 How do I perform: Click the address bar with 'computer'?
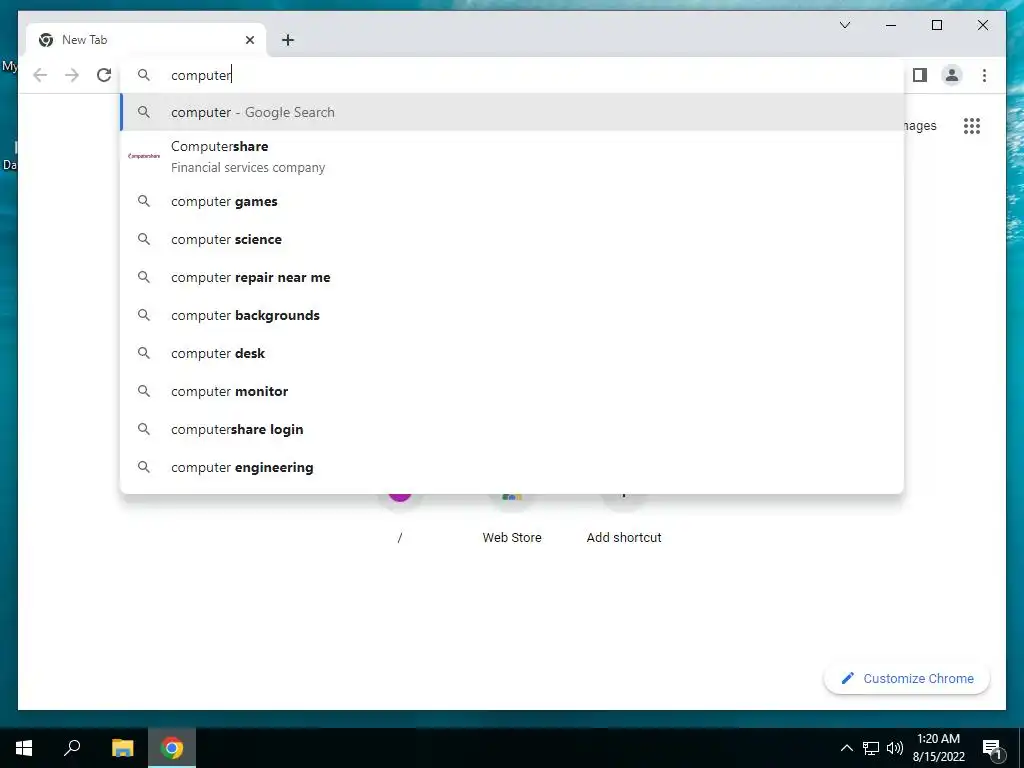pos(513,75)
